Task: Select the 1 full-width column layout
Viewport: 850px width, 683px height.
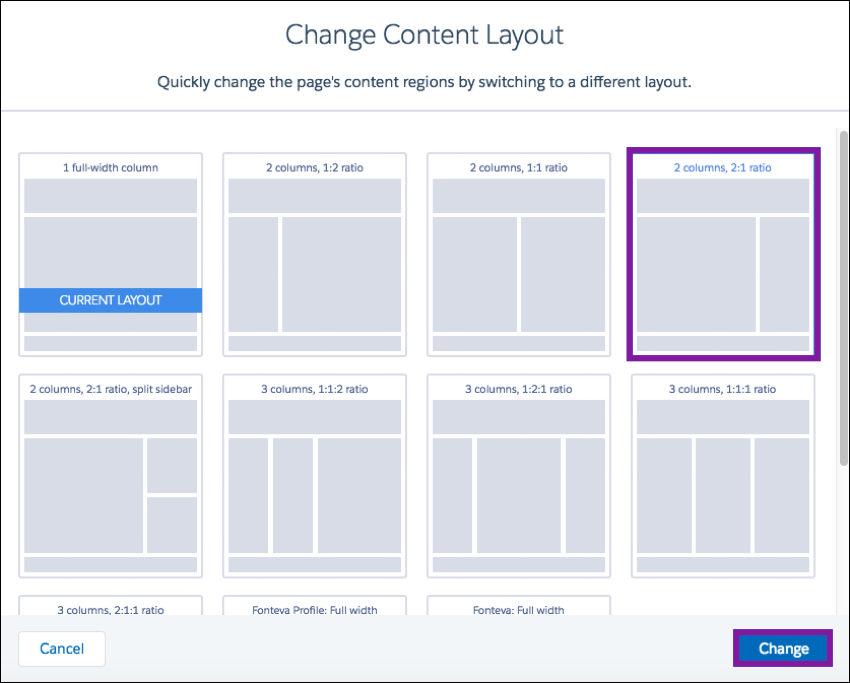Action: tap(111, 254)
